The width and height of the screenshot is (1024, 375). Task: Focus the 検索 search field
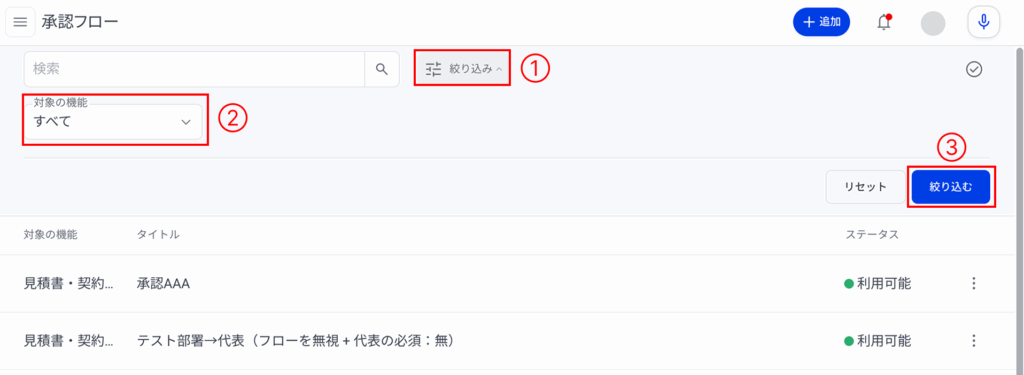tap(194, 69)
